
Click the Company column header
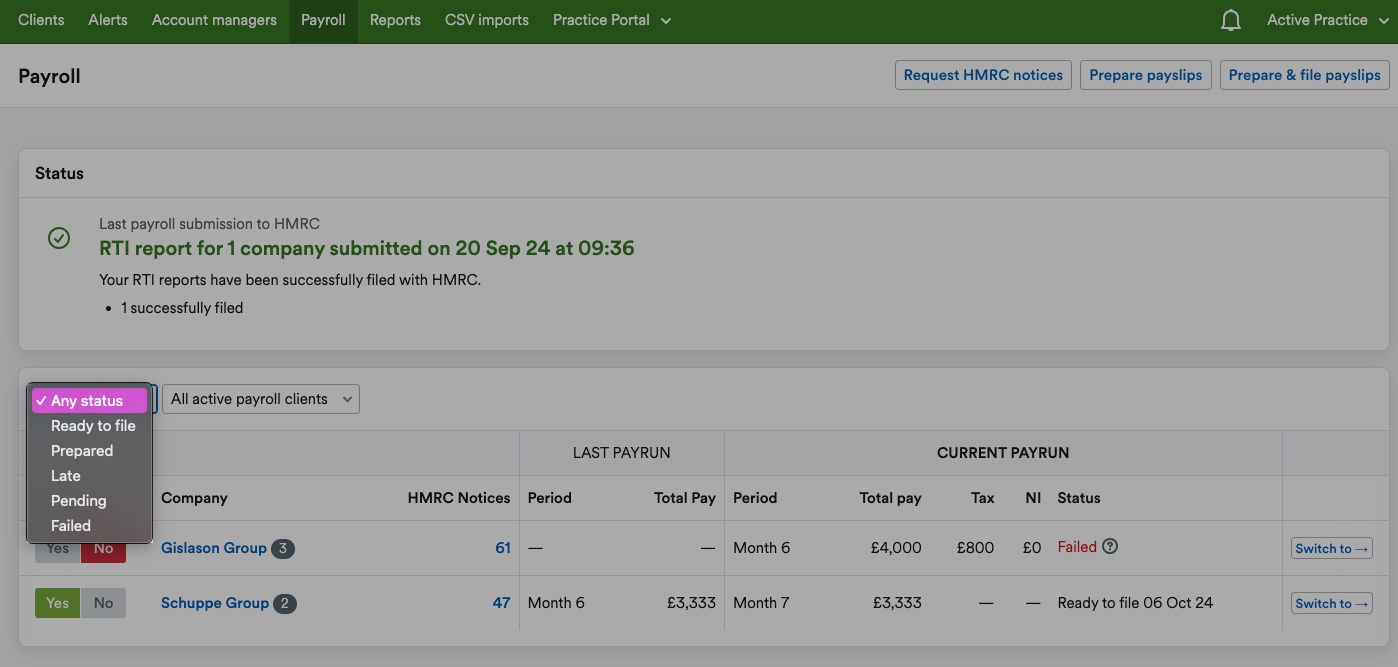(x=194, y=498)
